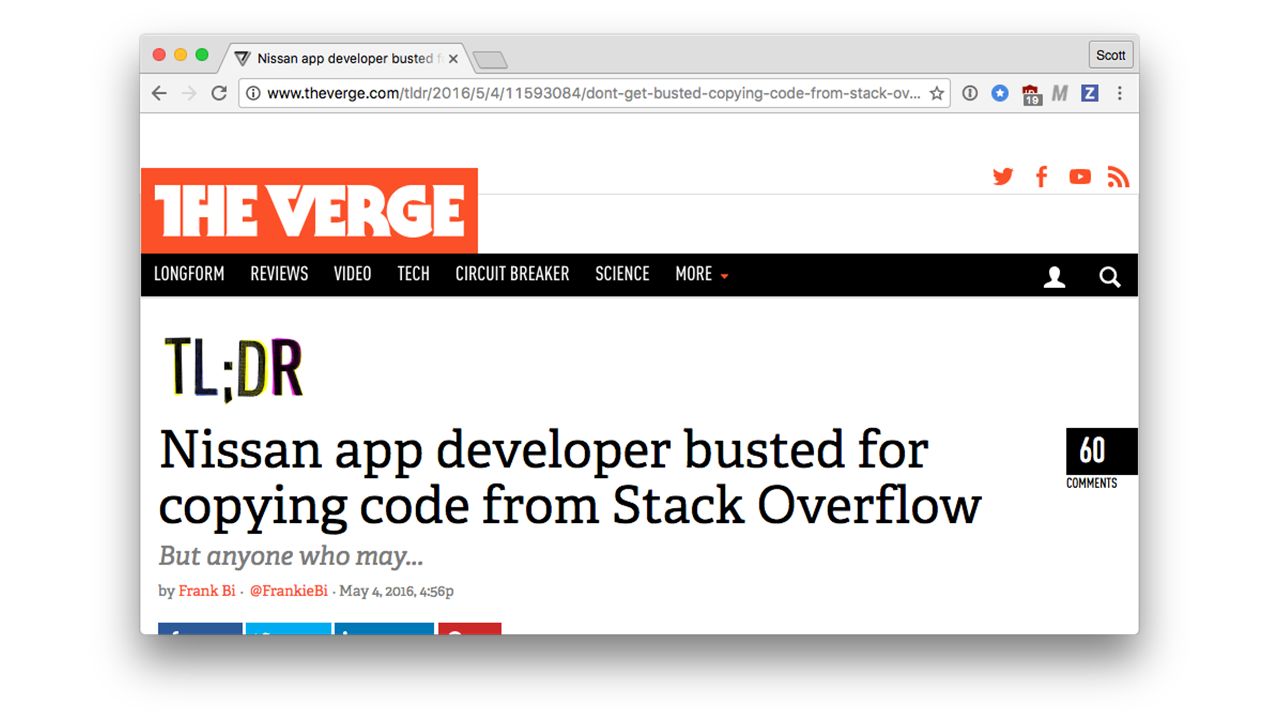This screenshot has width=1280, height=720.
Task: Maximize the window with green button
Action: (202, 55)
